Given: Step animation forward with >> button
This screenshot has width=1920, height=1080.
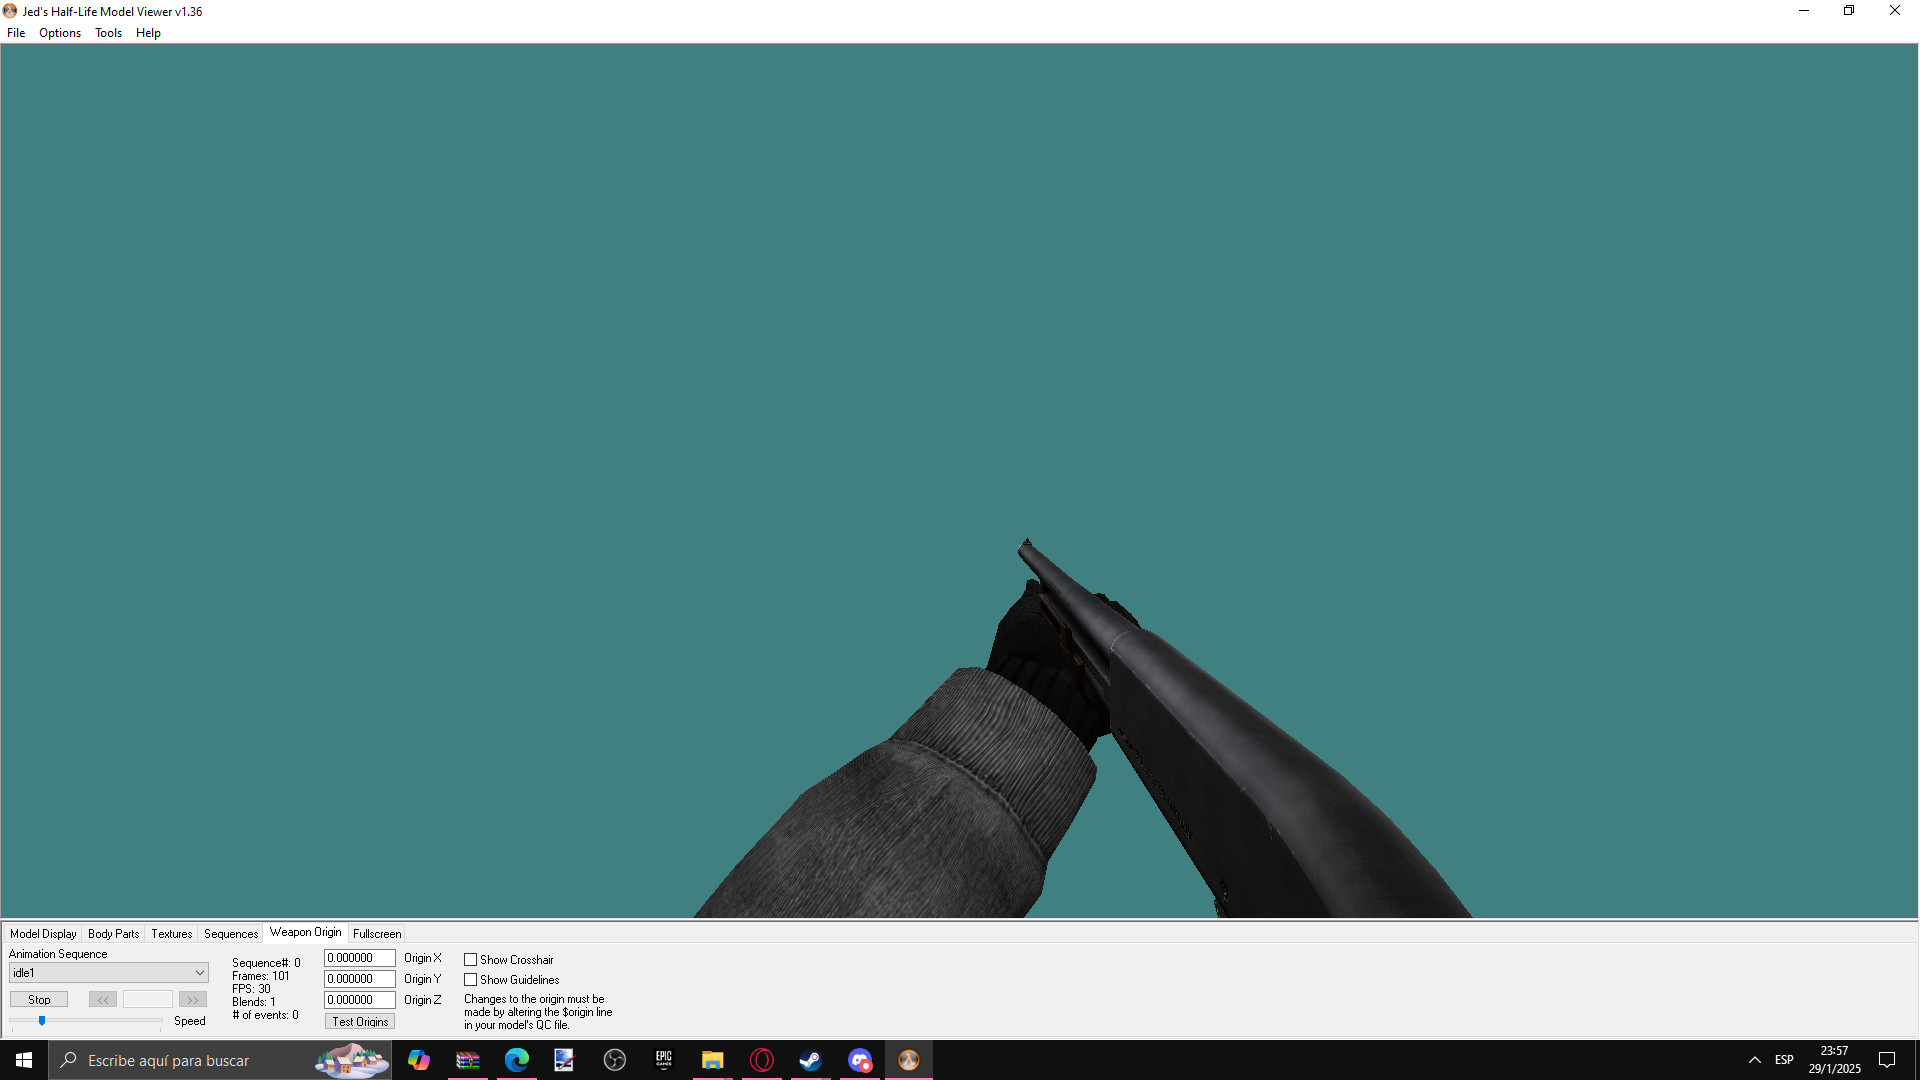Looking at the screenshot, I should click(191, 999).
